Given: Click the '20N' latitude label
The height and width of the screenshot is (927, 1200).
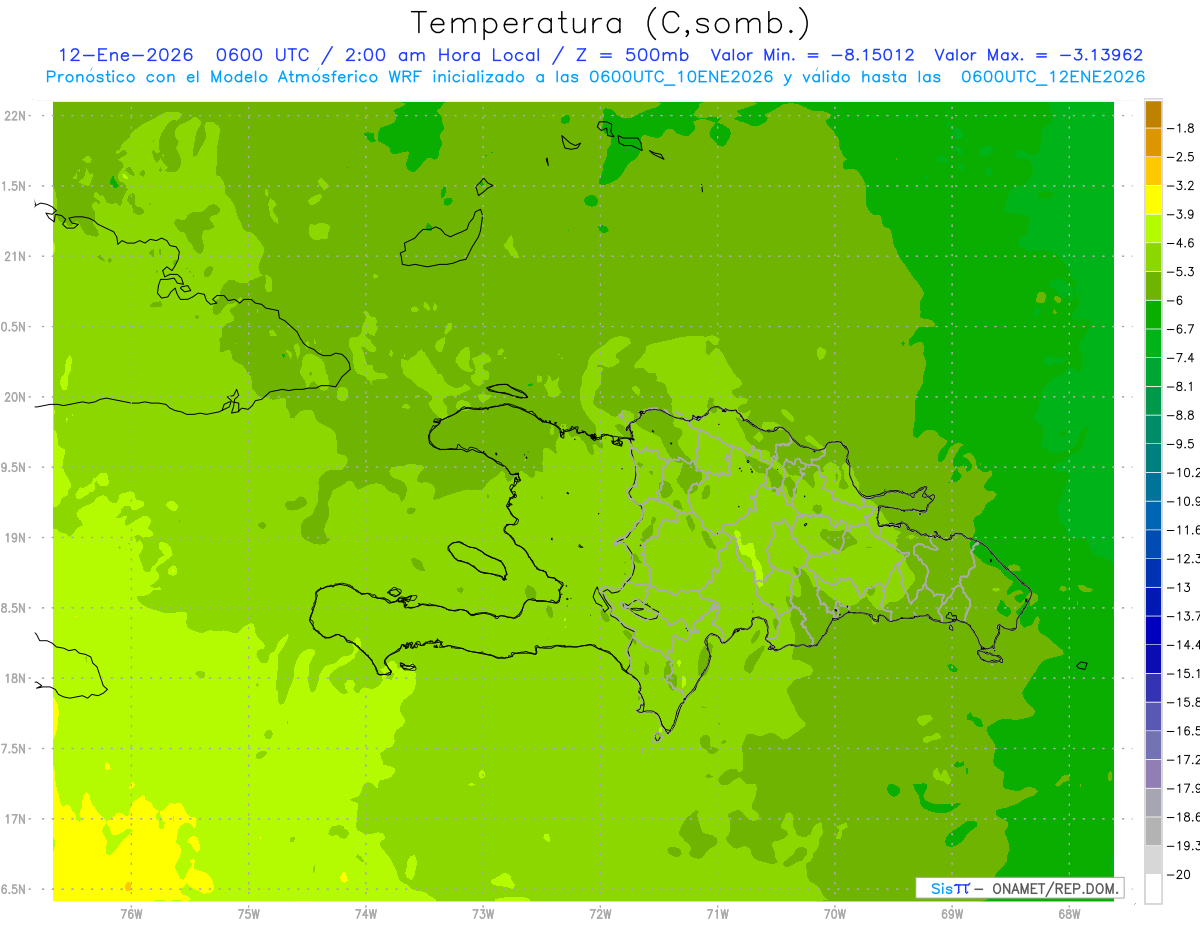Looking at the screenshot, I should (x=17, y=397).
